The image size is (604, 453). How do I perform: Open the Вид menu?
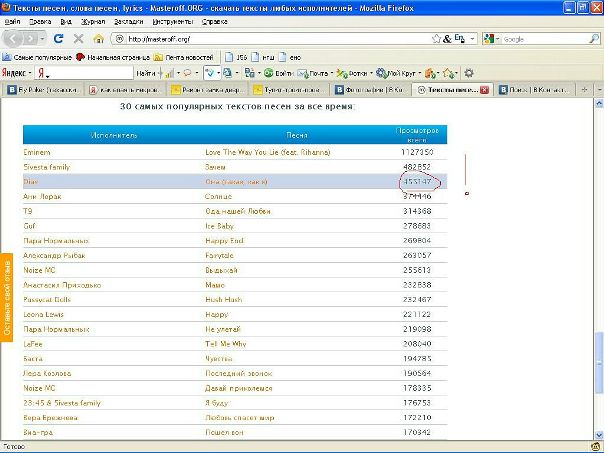(x=66, y=22)
